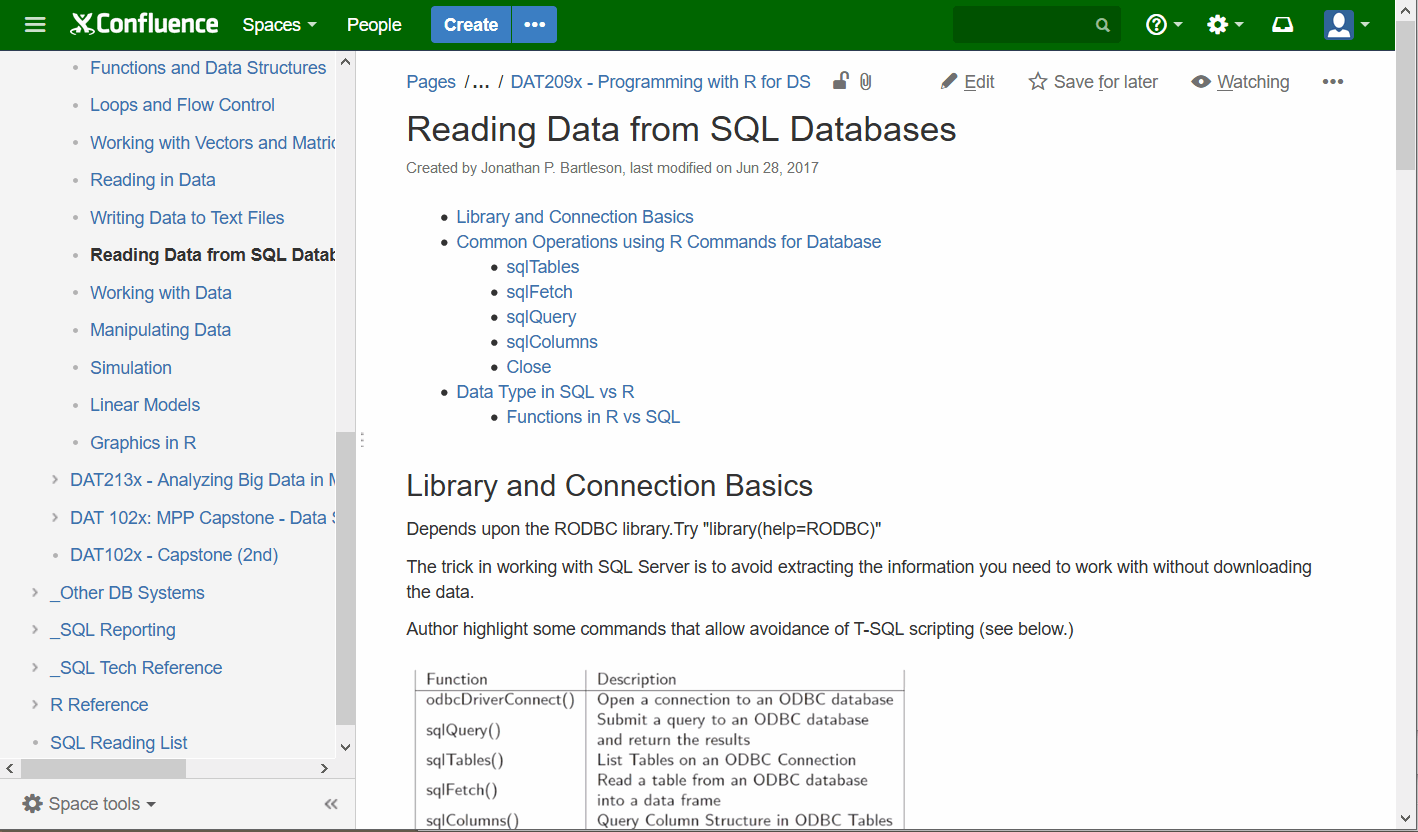Open the help question mark menu
1418x832 pixels.
(x=1163, y=25)
